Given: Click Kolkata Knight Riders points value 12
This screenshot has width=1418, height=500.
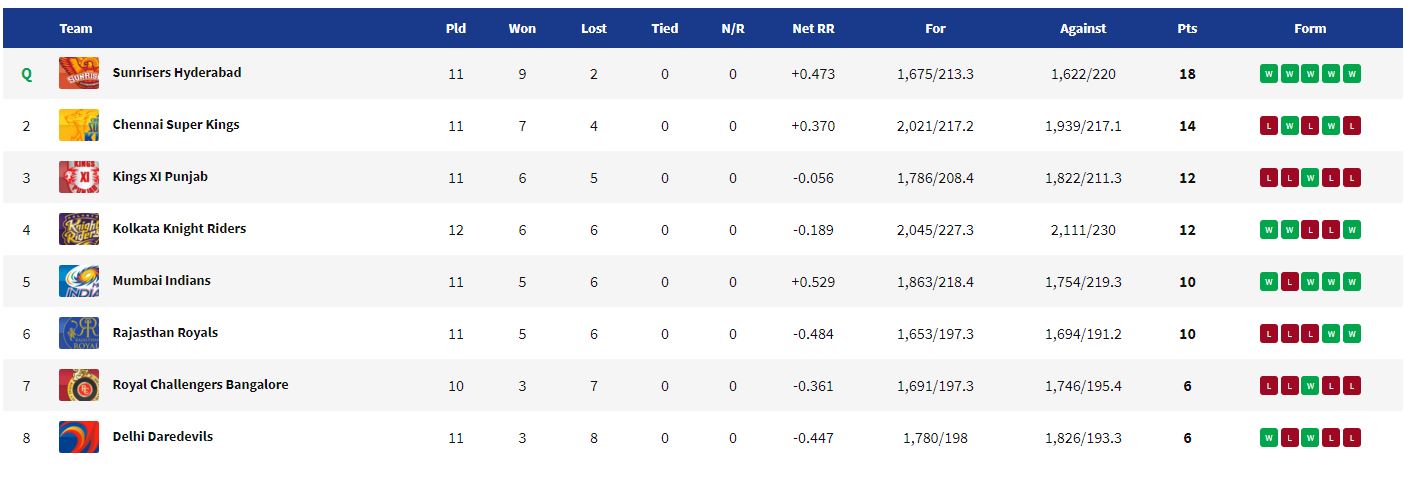Looking at the screenshot, I should (1187, 230).
